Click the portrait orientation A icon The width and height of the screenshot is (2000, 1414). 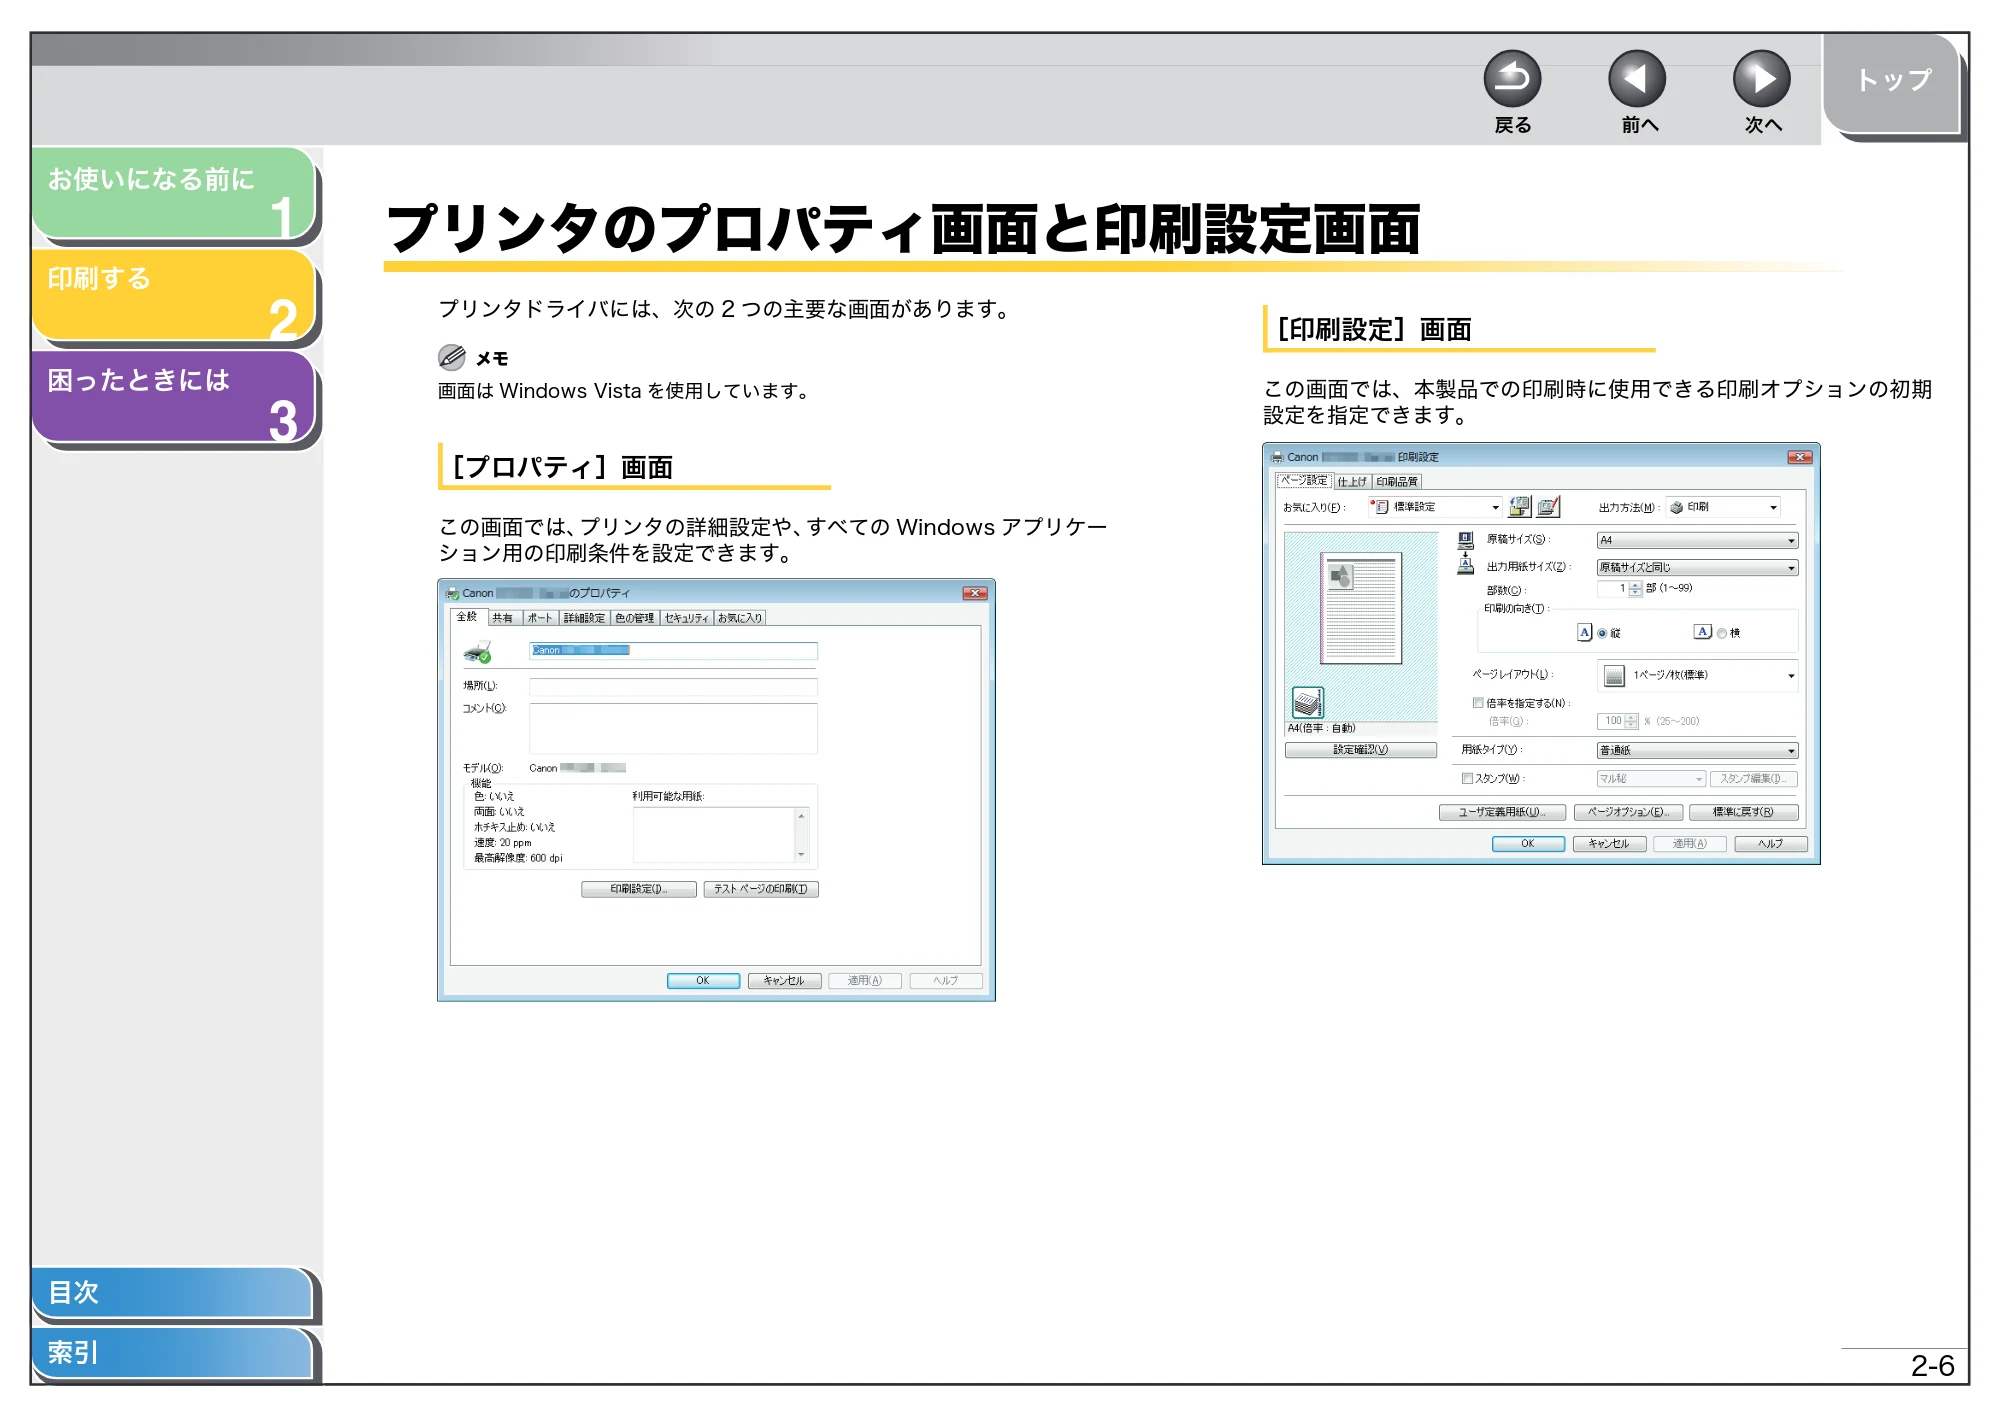1584,632
